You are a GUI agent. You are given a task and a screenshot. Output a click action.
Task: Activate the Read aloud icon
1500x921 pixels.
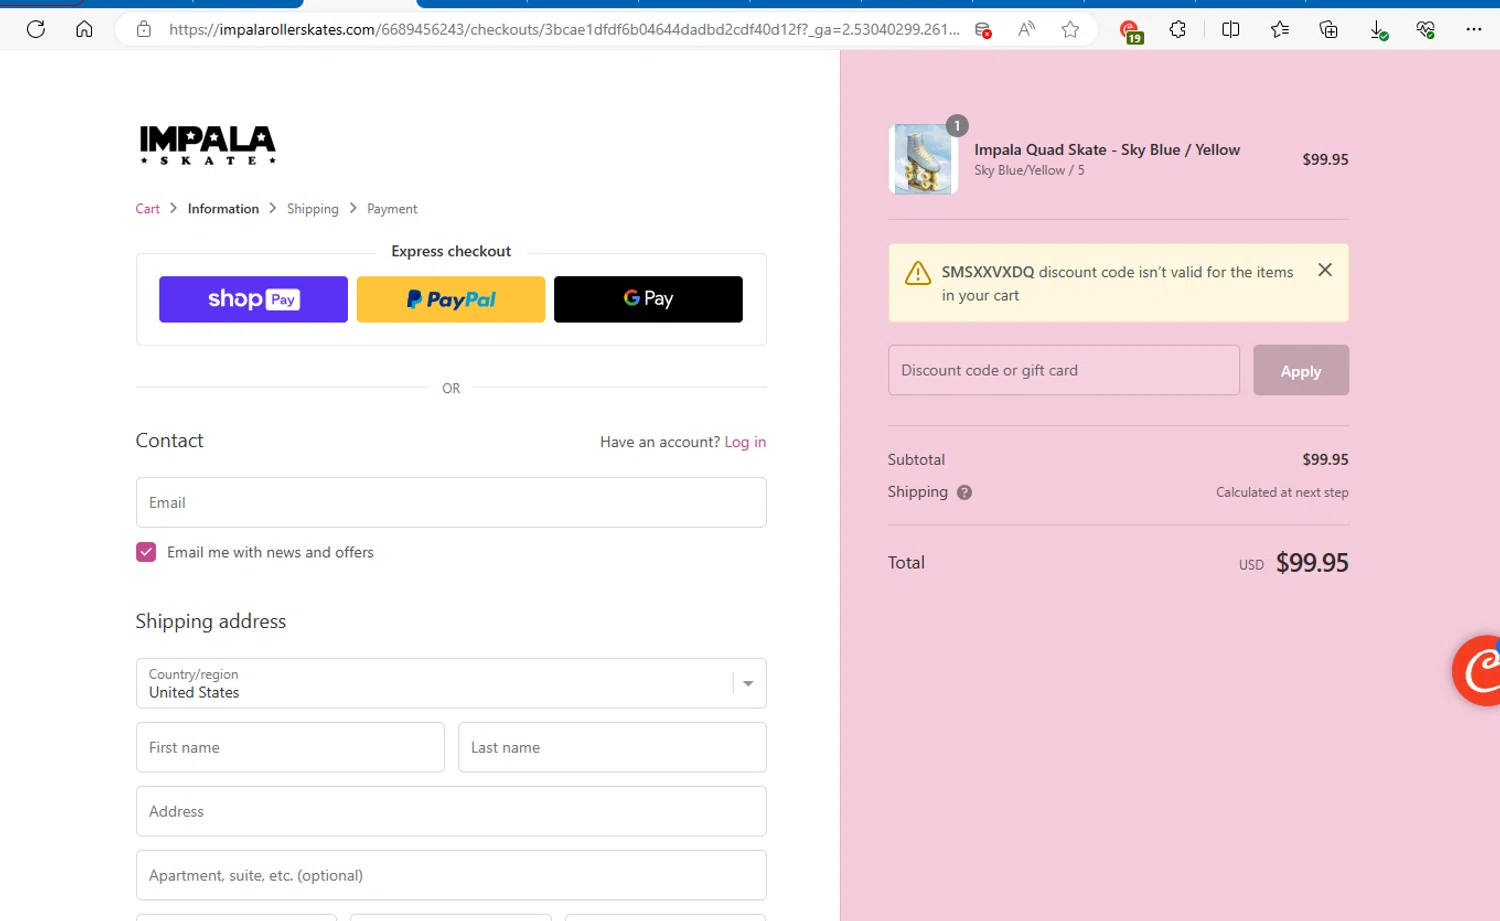(1026, 29)
